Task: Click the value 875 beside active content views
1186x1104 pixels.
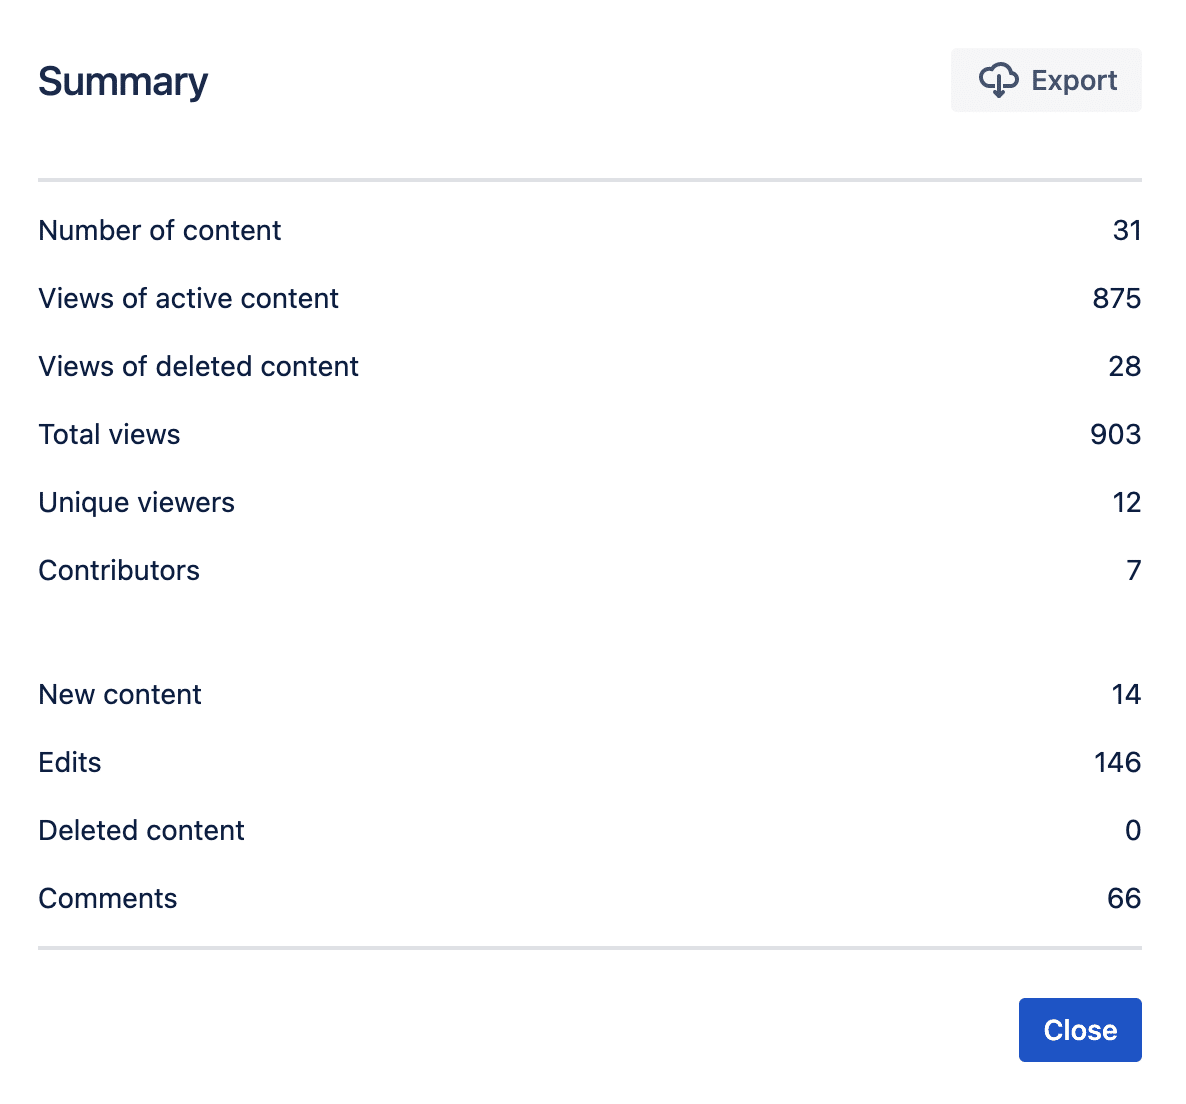Action: 1115,298
